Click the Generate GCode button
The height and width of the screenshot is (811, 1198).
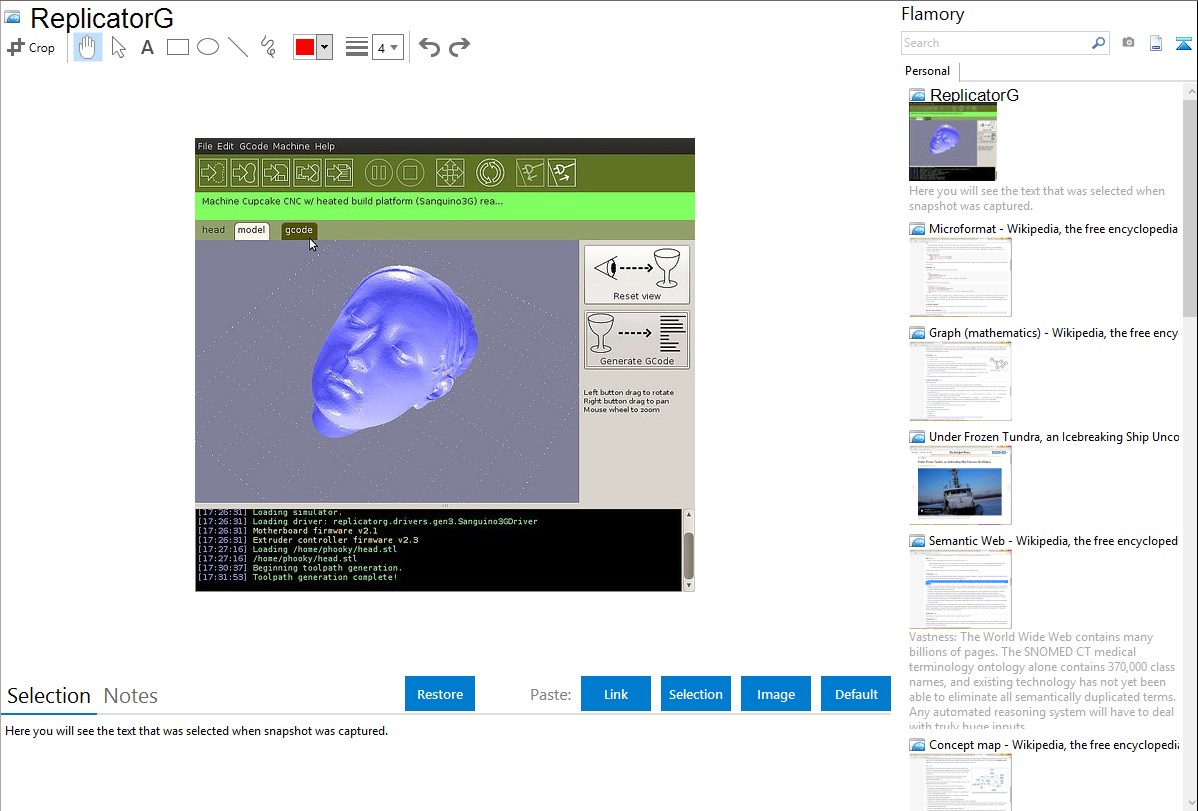636,339
